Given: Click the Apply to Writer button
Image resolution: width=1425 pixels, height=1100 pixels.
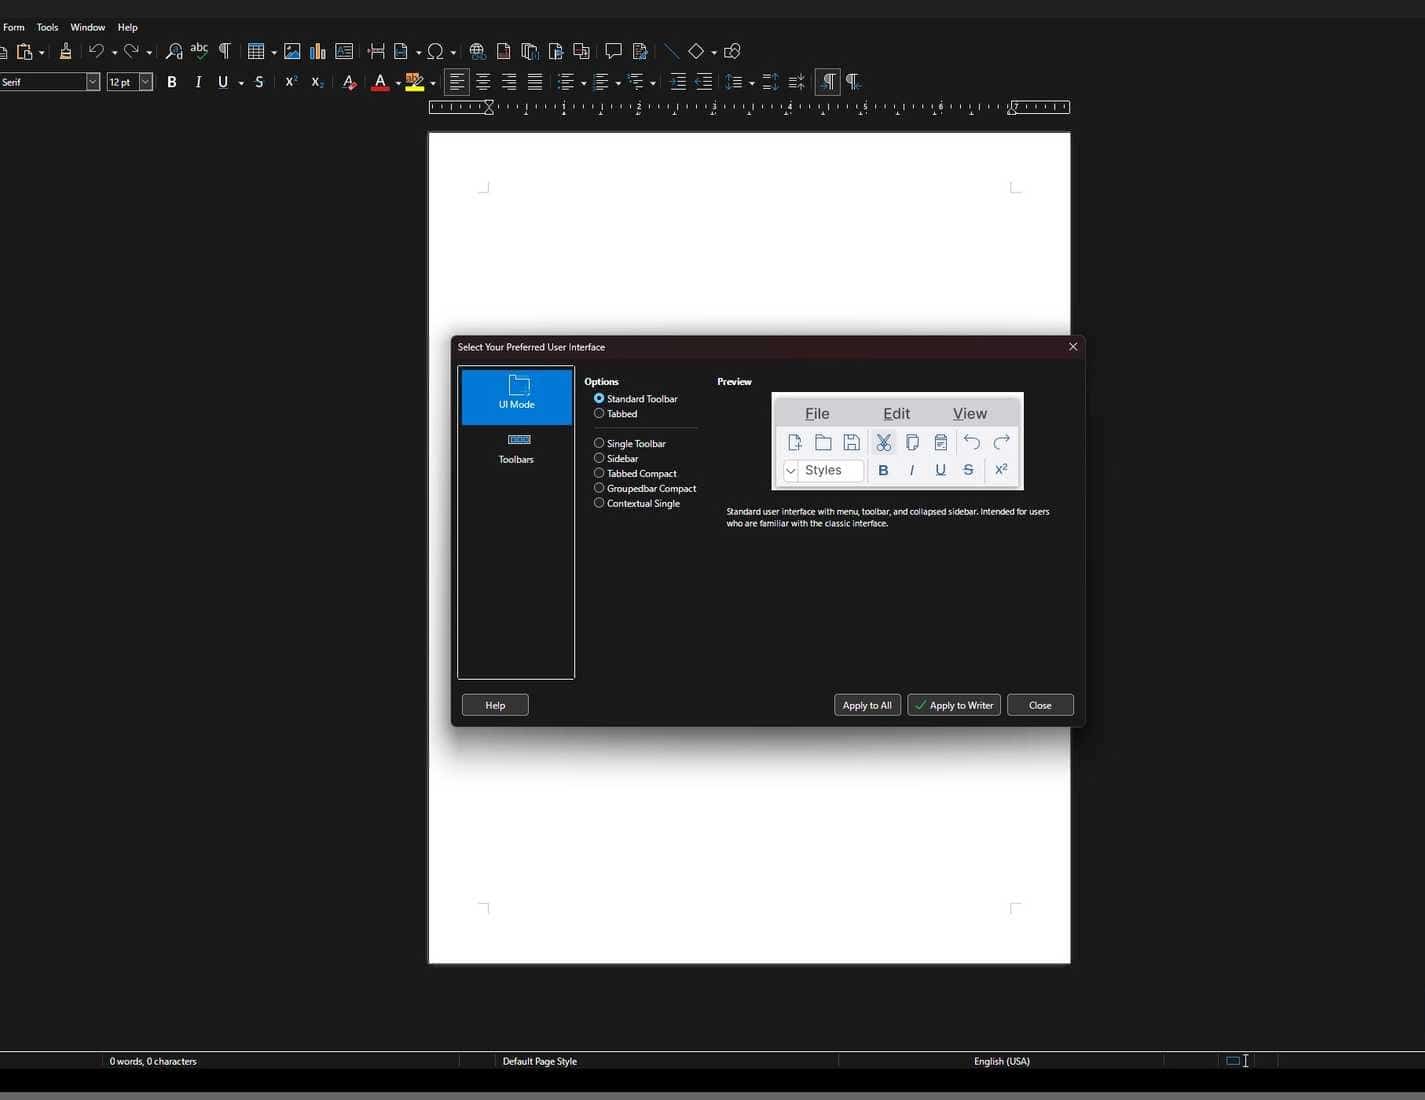Looking at the screenshot, I should tap(954, 705).
